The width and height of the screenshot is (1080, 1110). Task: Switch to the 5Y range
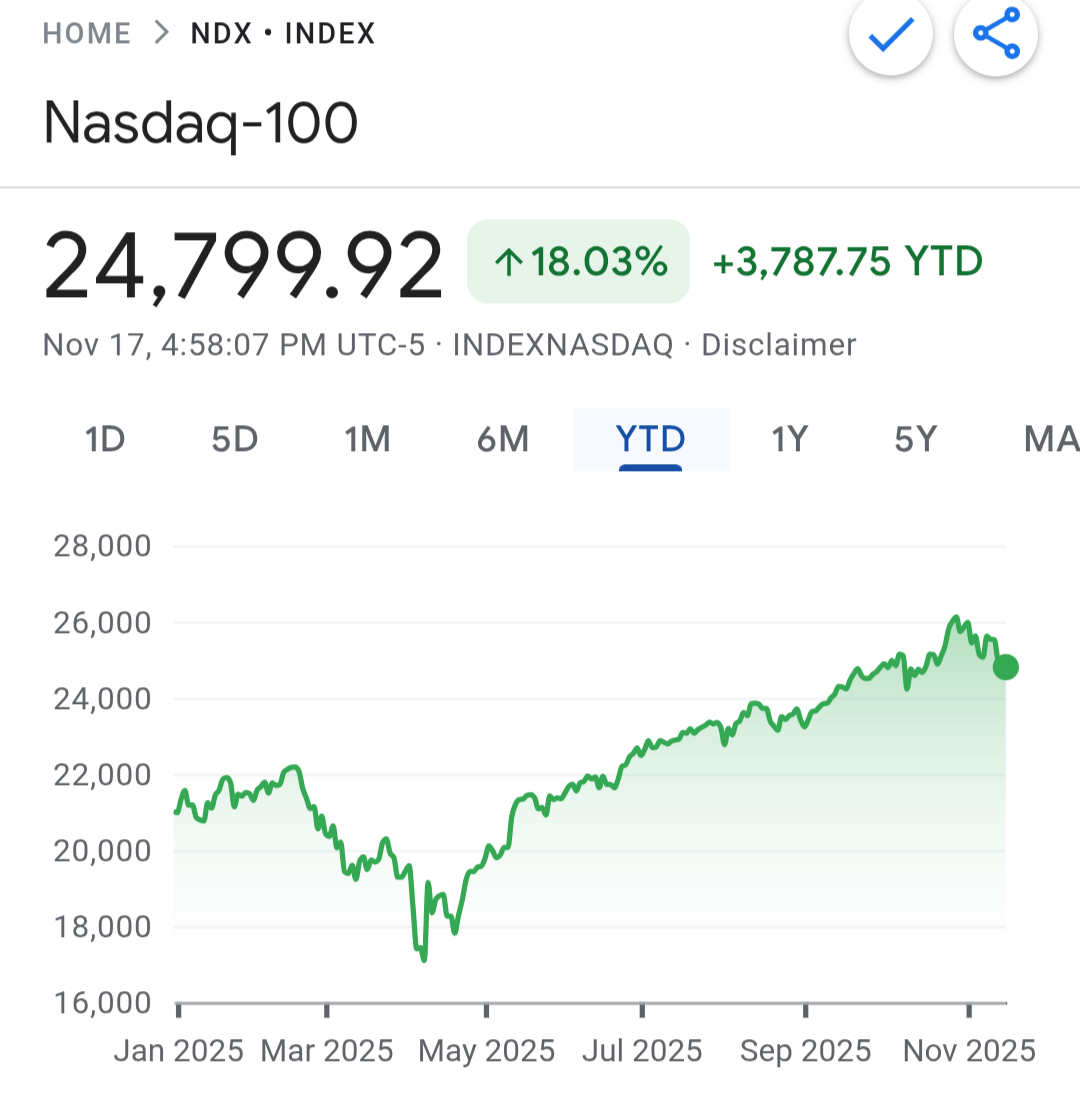coord(915,439)
